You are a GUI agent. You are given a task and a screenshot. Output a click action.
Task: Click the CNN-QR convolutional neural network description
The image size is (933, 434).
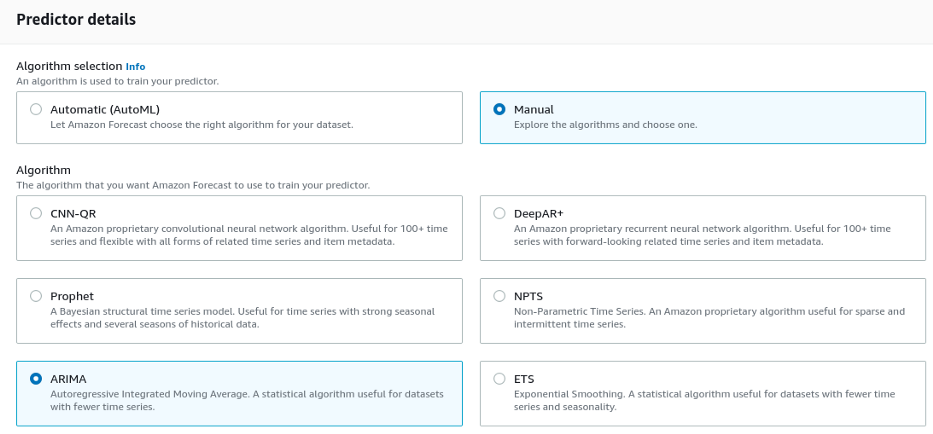[x=248, y=235]
